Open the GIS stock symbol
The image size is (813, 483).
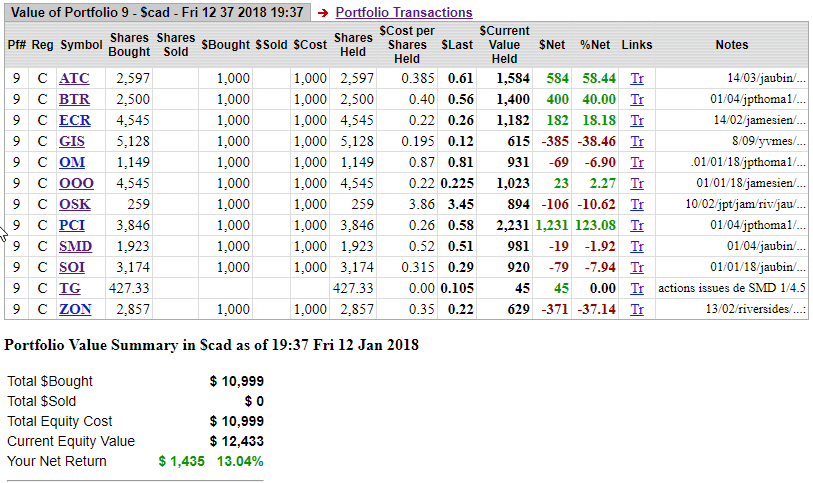point(72,142)
